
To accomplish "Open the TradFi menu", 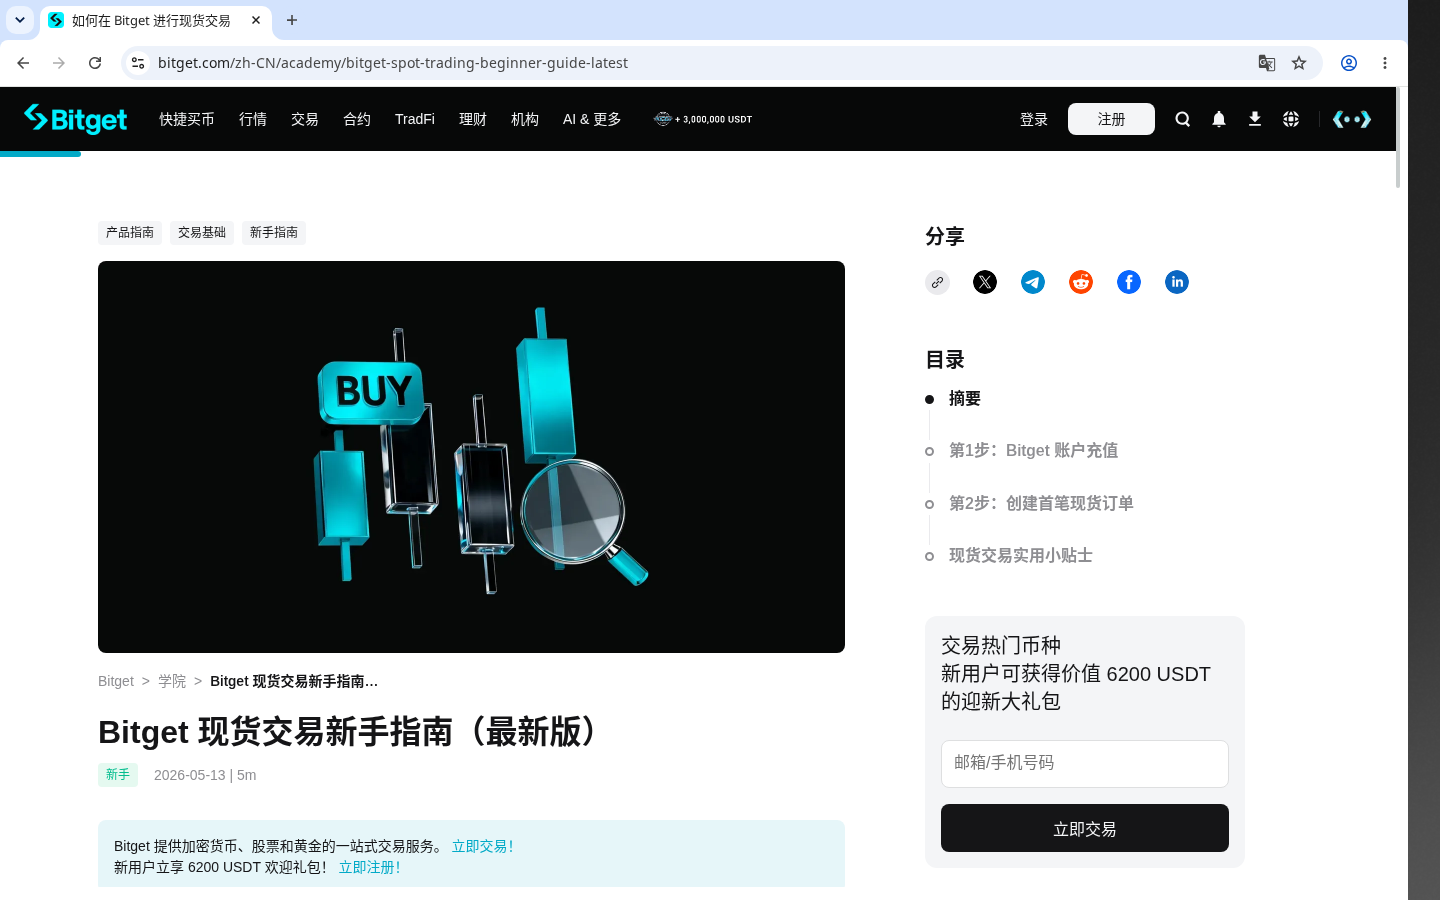I will [415, 119].
